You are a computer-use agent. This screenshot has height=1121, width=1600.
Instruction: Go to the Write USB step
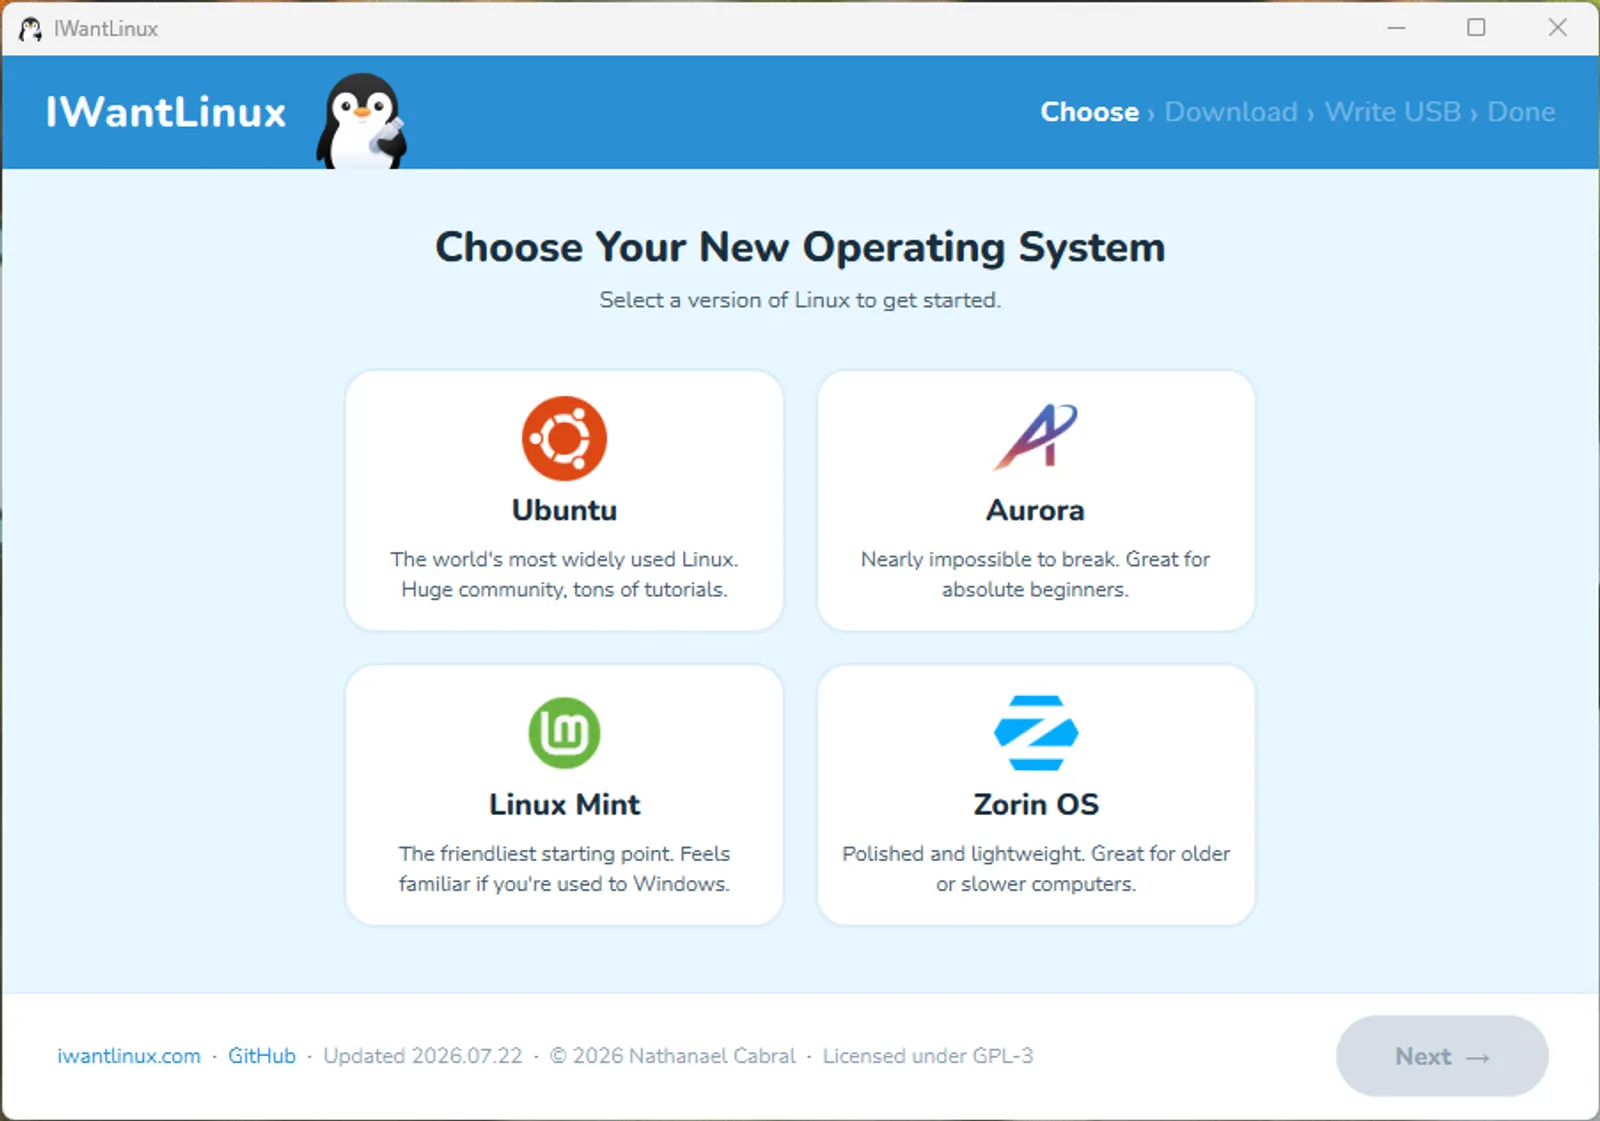tap(1393, 112)
